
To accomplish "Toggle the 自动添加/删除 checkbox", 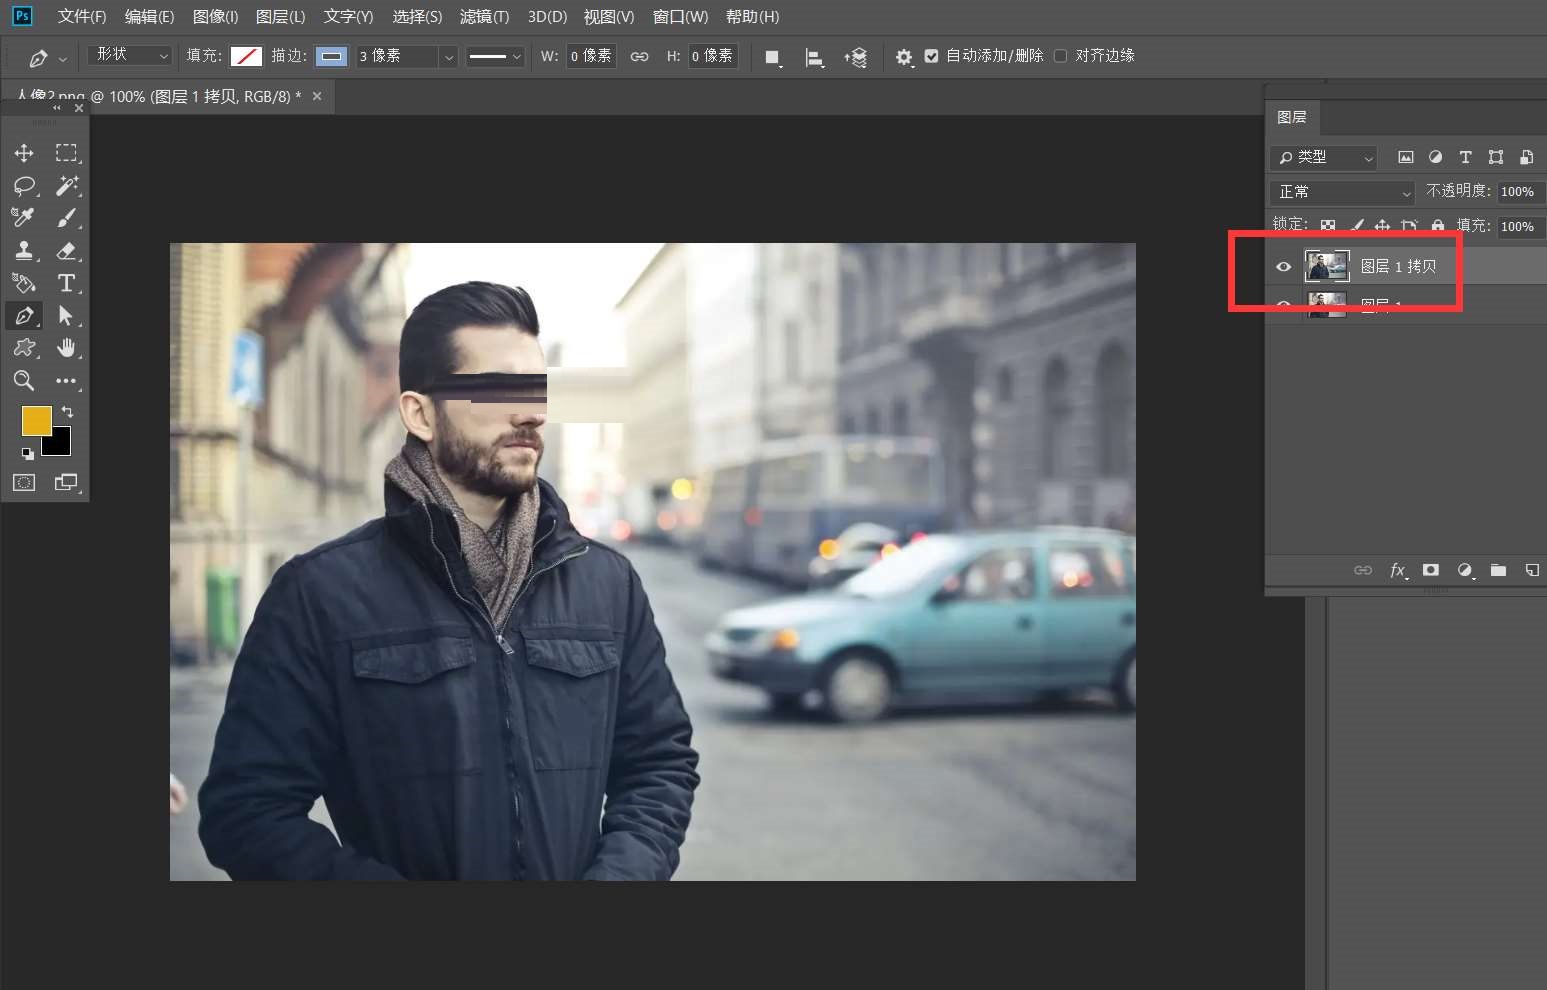I will [x=932, y=56].
